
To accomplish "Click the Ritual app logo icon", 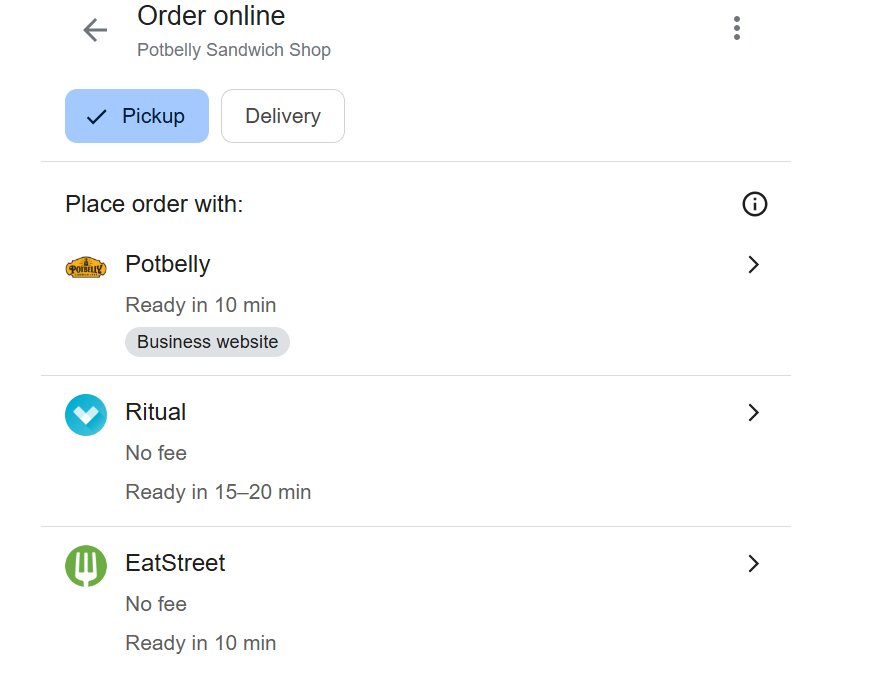I will tap(86, 415).
